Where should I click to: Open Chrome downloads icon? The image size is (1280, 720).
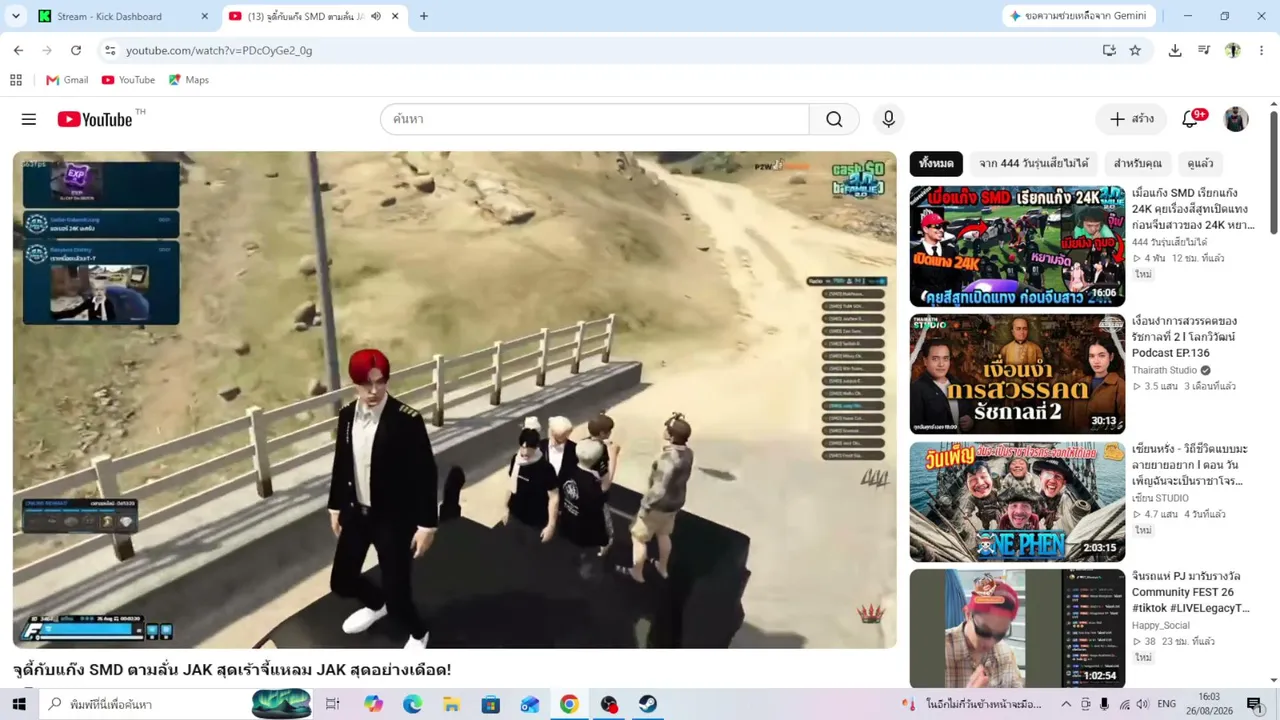tap(1175, 50)
